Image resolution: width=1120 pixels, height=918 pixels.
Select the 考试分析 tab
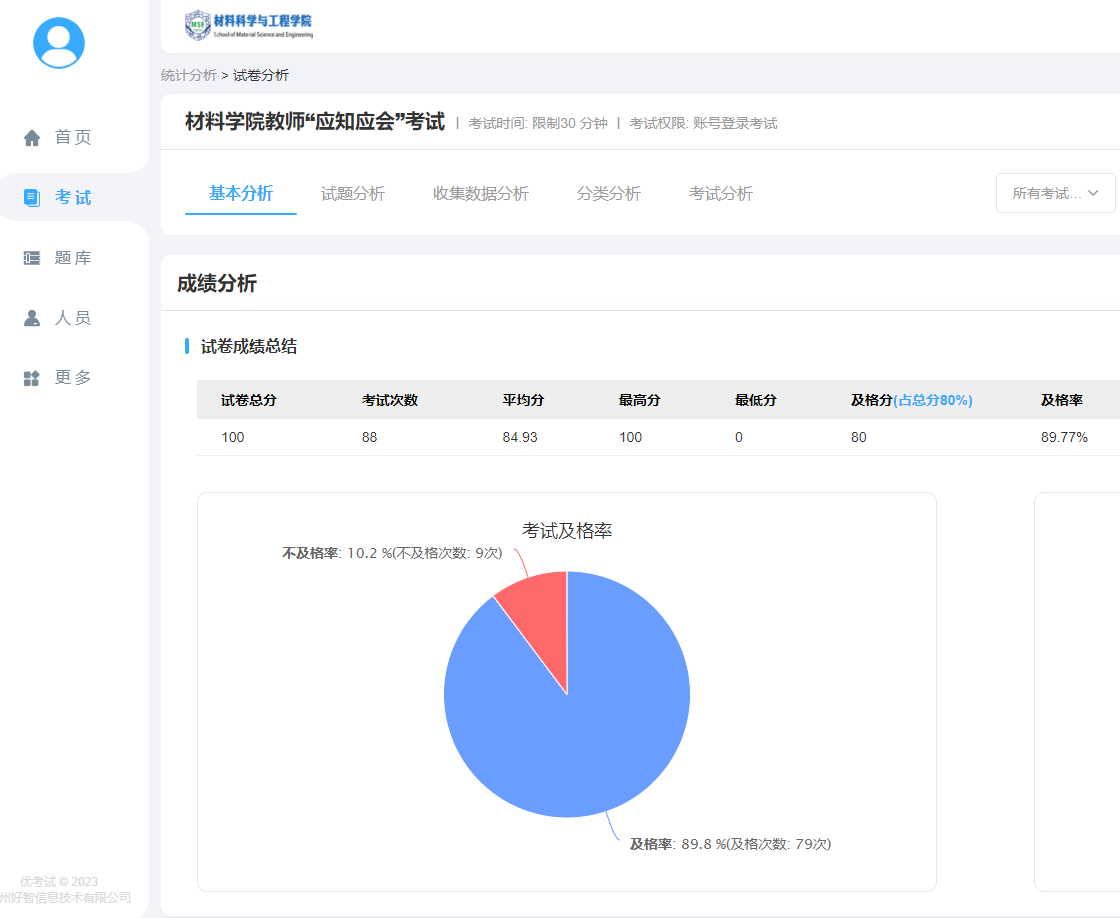[x=720, y=194]
